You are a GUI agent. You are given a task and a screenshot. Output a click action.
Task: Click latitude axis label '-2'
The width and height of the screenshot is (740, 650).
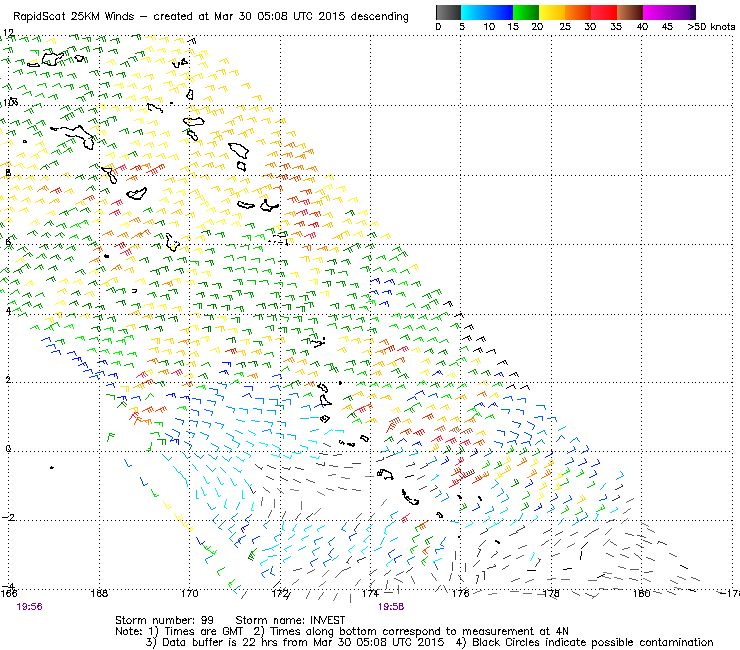(8, 517)
